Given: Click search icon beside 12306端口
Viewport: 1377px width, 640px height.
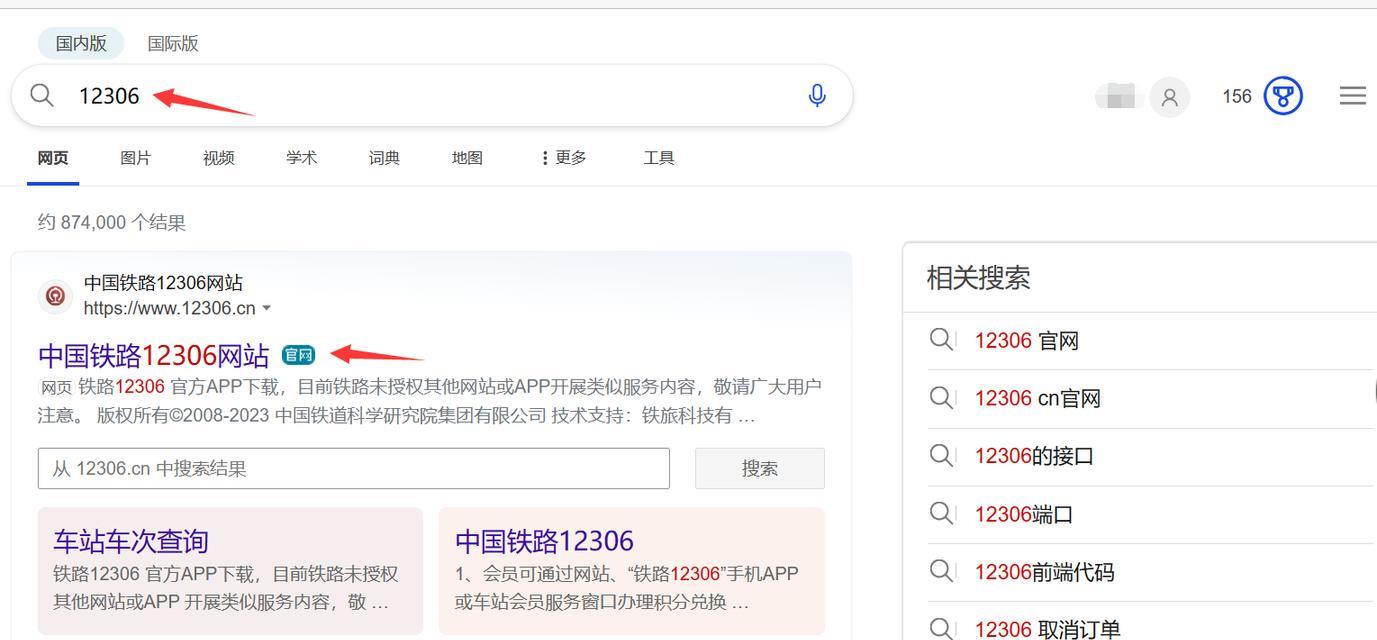Looking at the screenshot, I should (x=941, y=514).
